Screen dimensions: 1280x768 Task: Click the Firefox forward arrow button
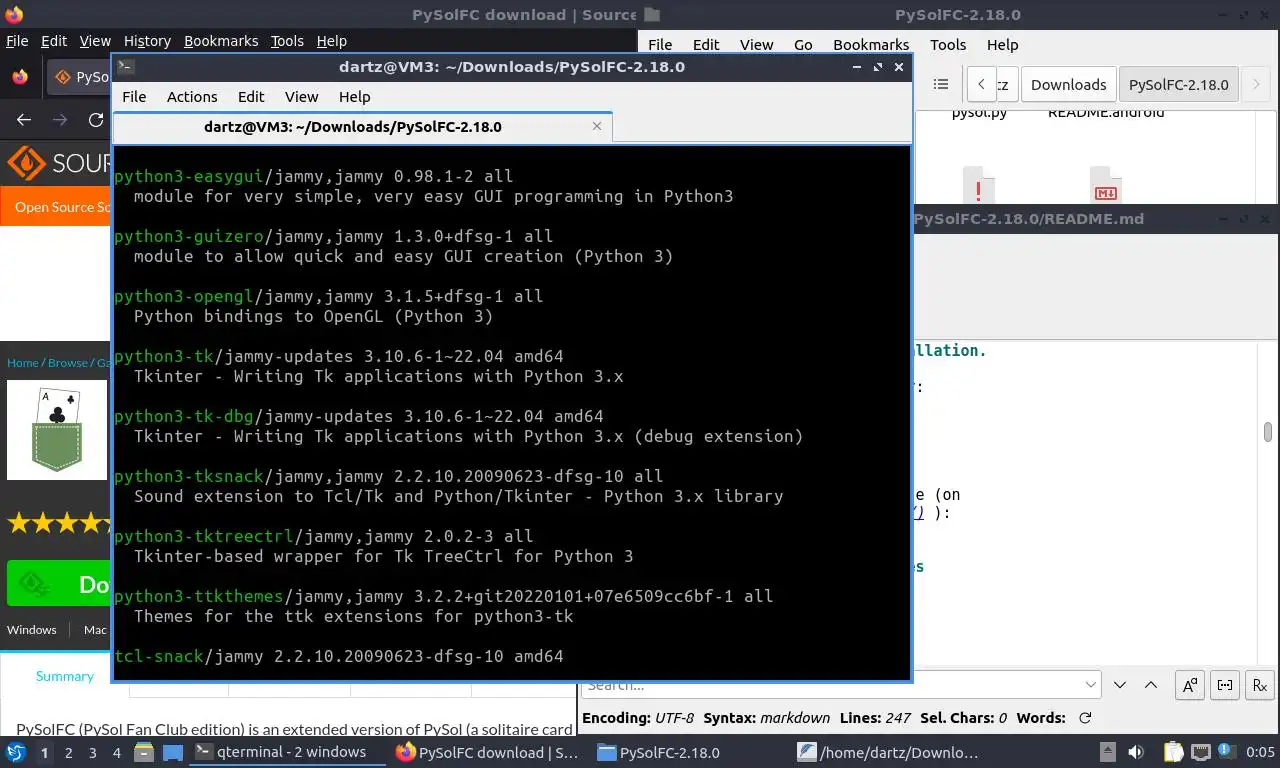pos(60,119)
